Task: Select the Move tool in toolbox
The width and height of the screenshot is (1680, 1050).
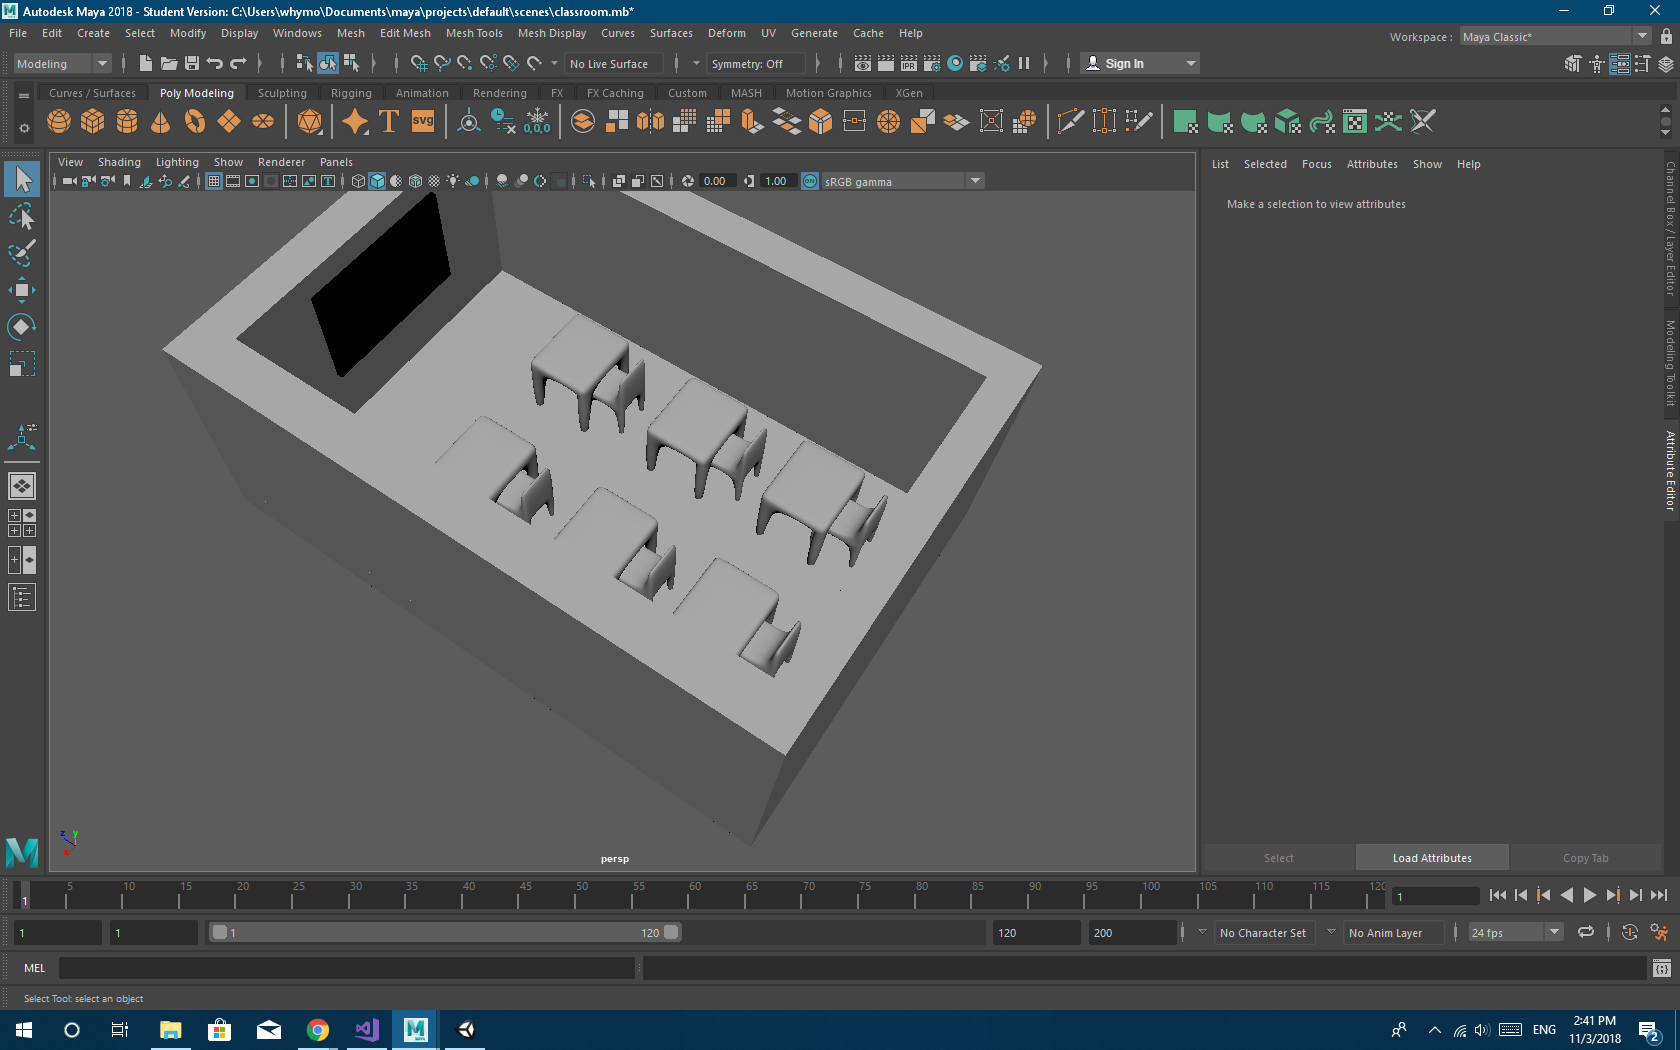Action: pyautogui.click(x=22, y=291)
